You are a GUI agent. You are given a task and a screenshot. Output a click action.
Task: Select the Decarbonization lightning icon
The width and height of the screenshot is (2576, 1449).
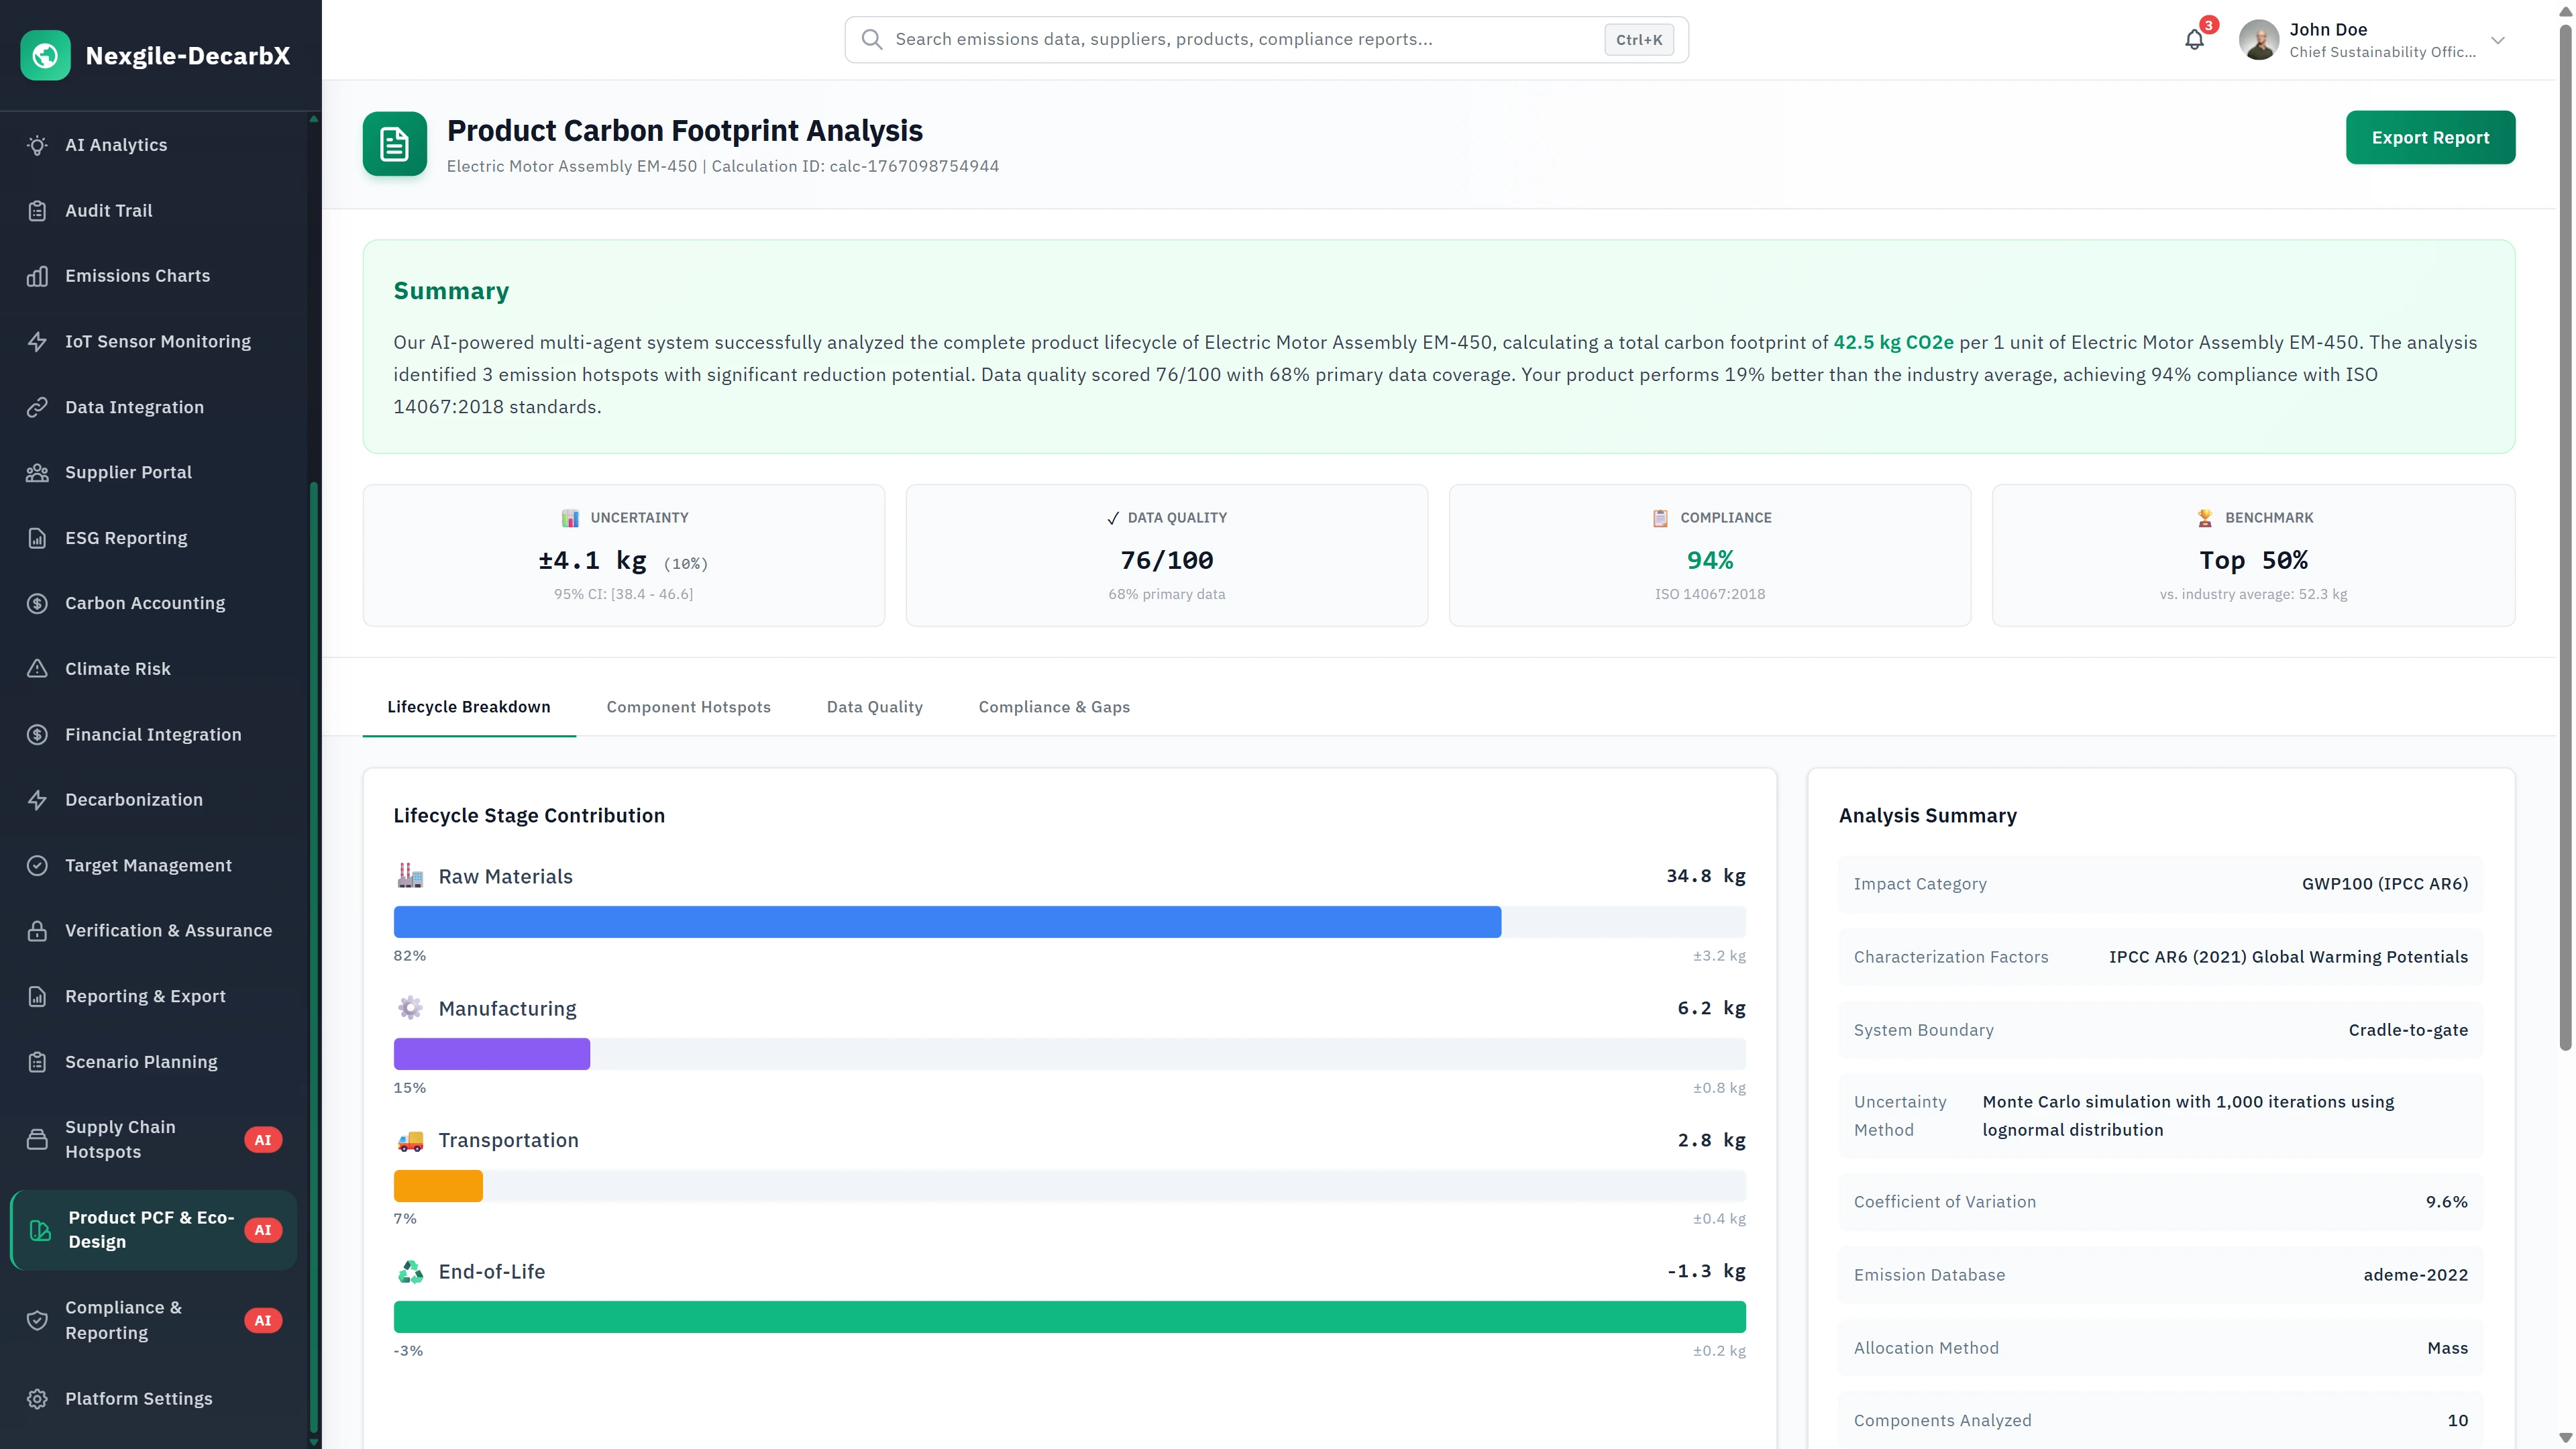coord(37,799)
